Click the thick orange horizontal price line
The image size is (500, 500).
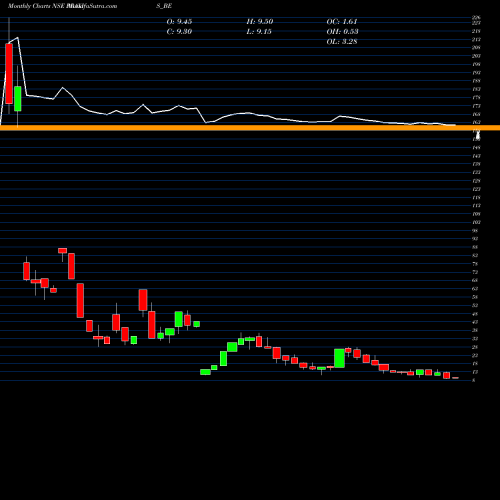(250, 128)
